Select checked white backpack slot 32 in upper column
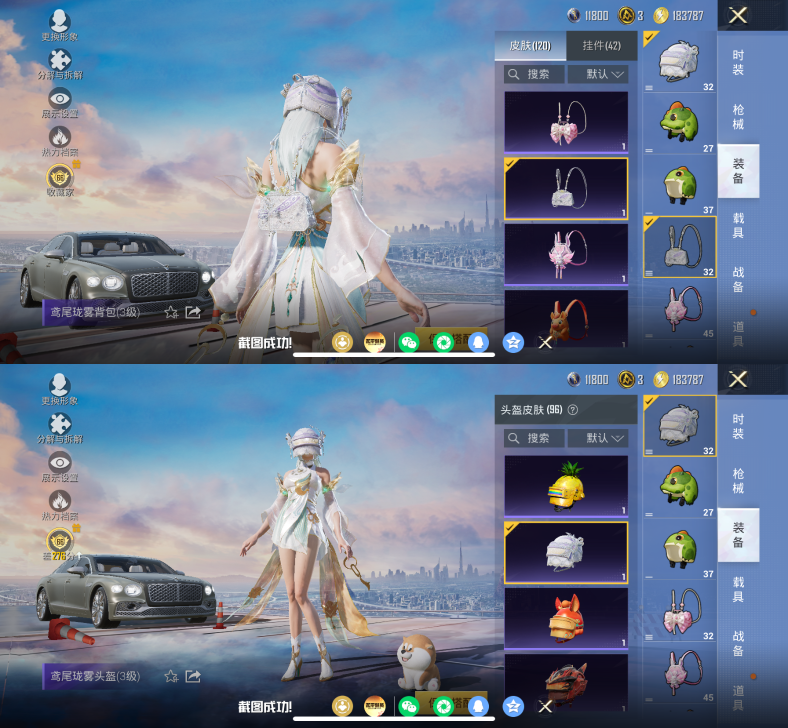The width and height of the screenshot is (788, 728). coord(679,247)
